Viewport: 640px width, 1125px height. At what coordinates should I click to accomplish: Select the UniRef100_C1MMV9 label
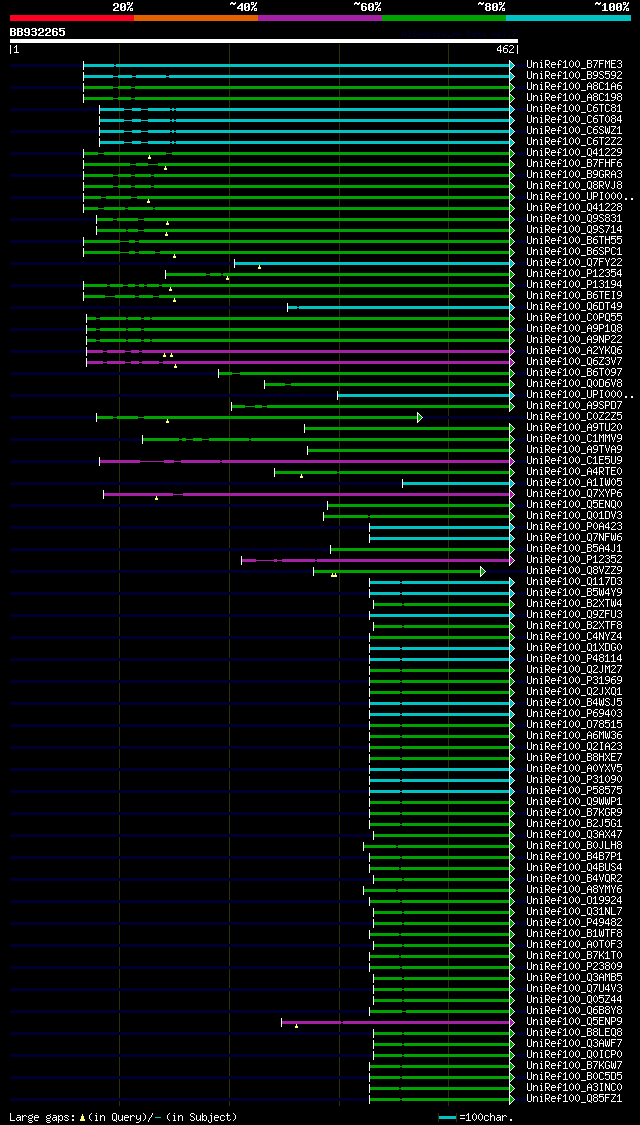574,438
